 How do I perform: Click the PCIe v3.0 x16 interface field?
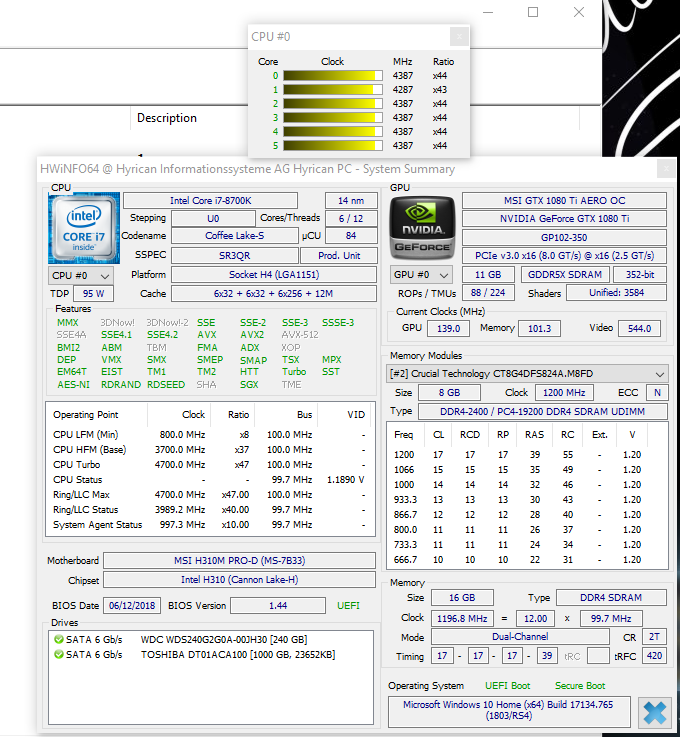[564, 256]
